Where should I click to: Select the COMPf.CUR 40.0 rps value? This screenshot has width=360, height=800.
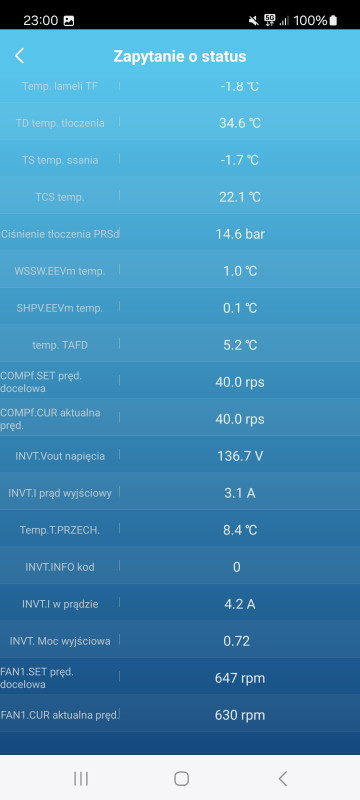240,419
